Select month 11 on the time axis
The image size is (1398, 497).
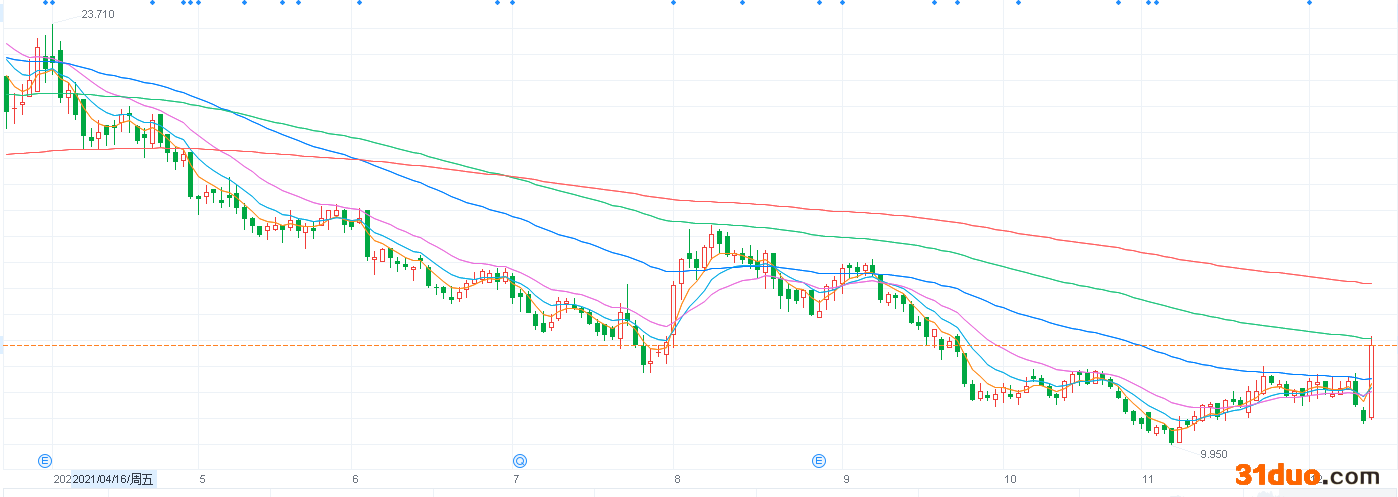point(1147,479)
